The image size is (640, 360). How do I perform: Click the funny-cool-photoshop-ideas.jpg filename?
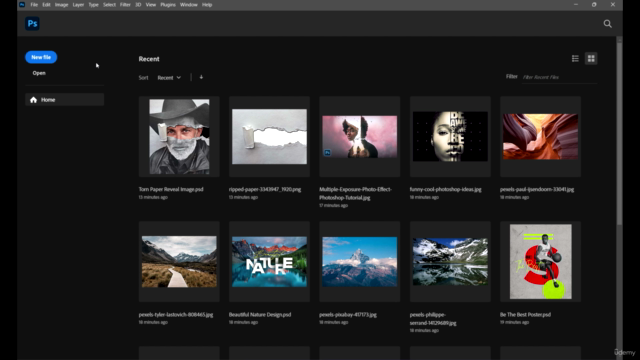click(446, 189)
